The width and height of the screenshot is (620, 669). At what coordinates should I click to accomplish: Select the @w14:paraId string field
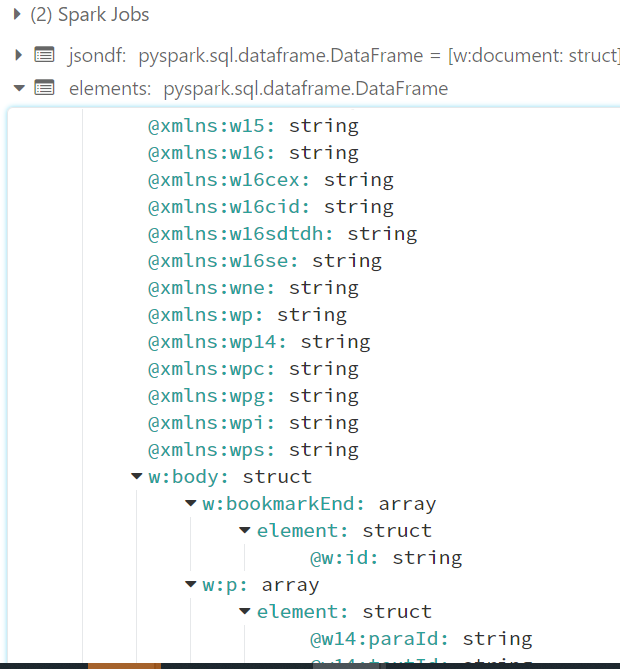point(420,639)
